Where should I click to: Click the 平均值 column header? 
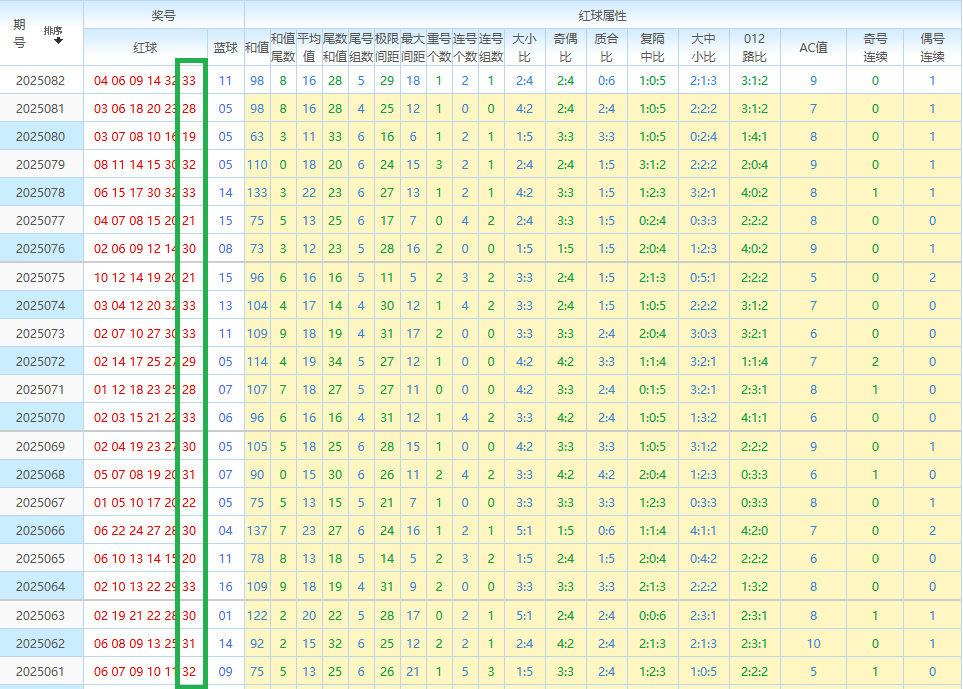[x=309, y=47]
